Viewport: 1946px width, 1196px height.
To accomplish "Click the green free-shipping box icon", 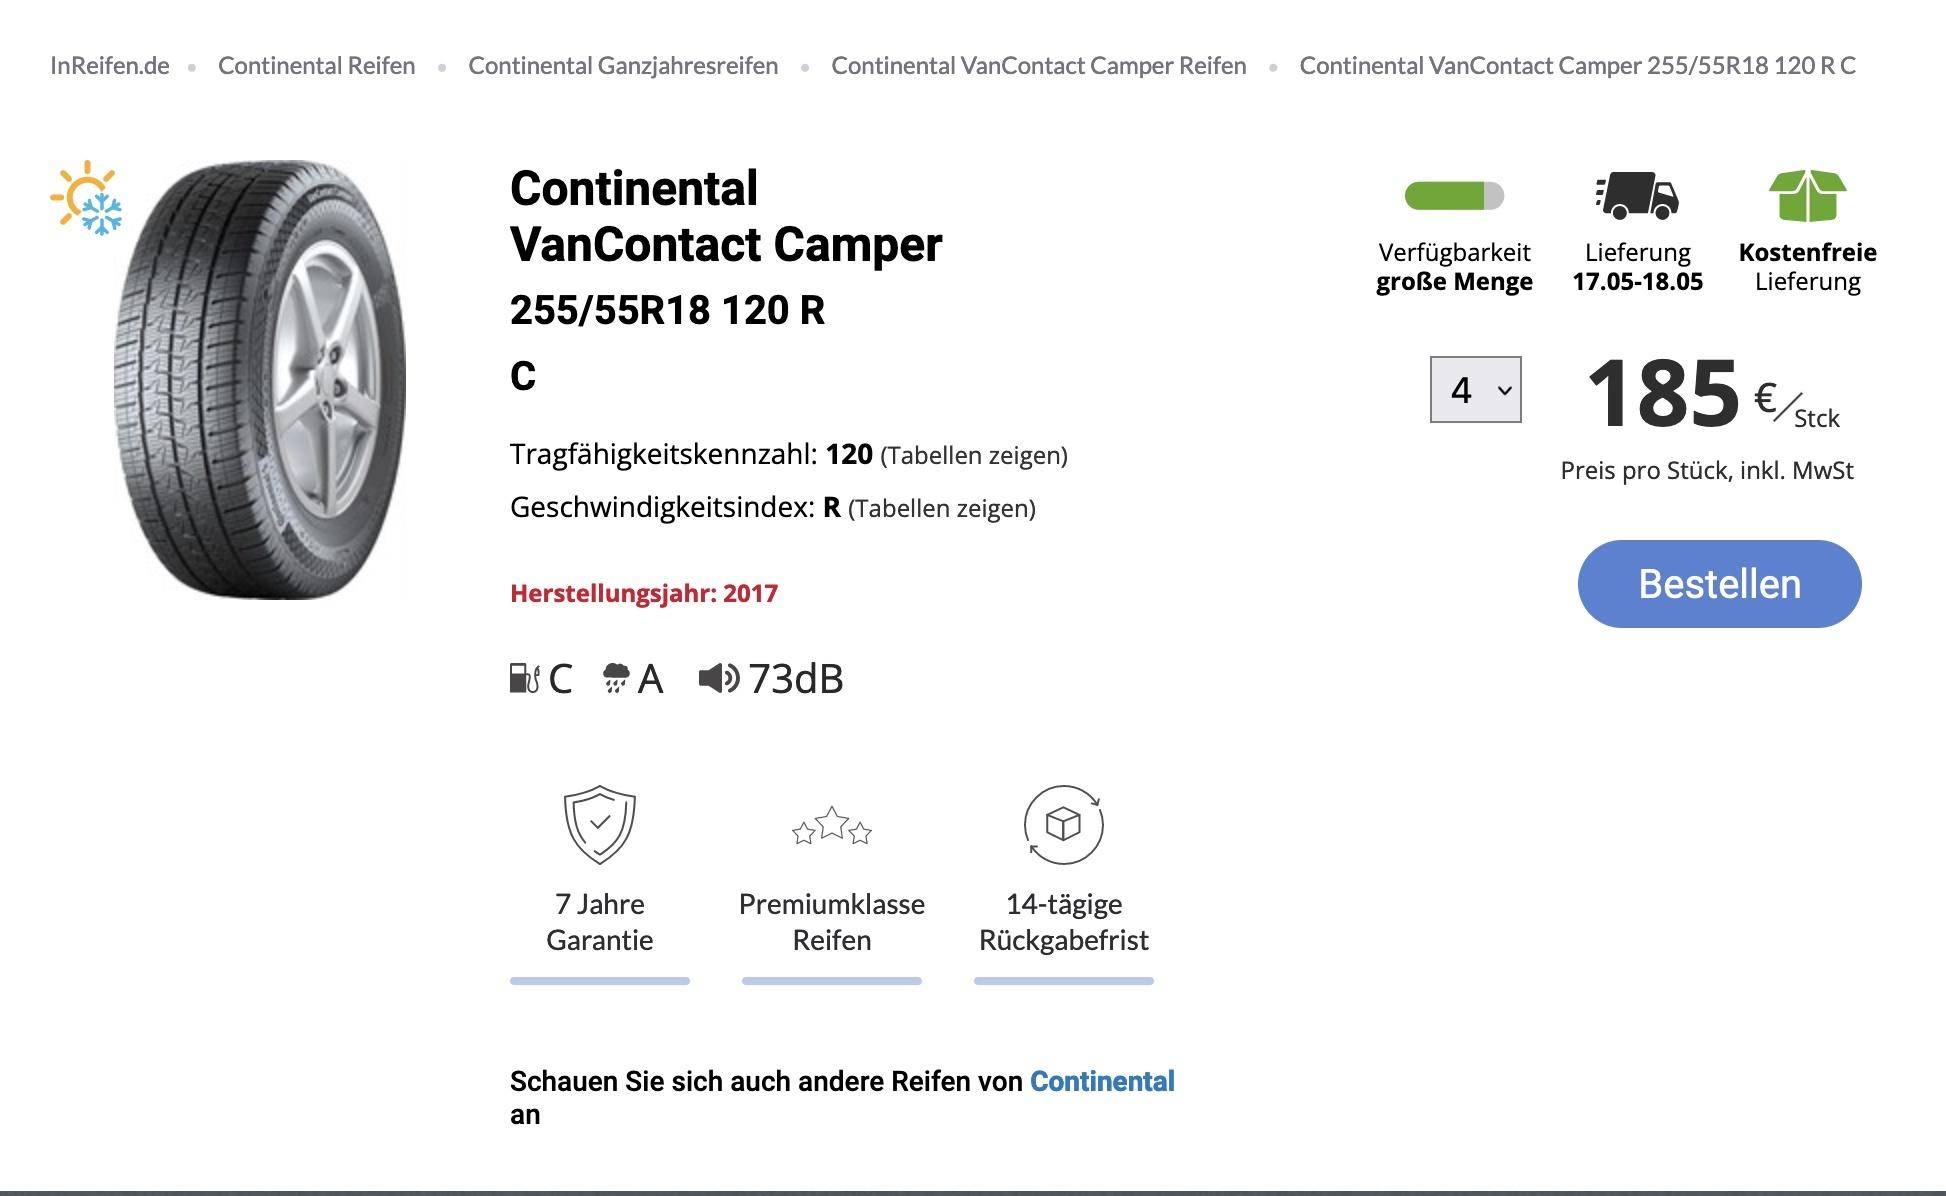I will (1807, 195).
